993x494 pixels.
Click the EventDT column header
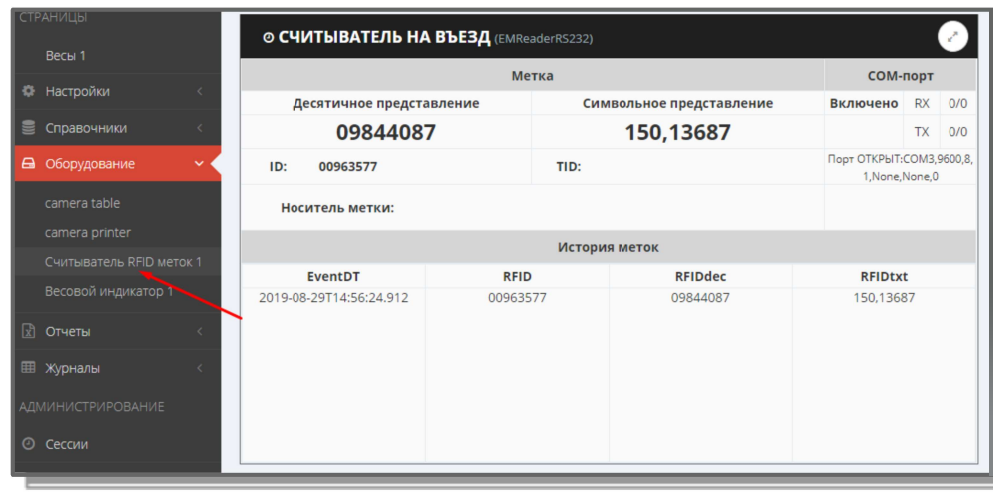pyautogui.click(x=333, y=276)
